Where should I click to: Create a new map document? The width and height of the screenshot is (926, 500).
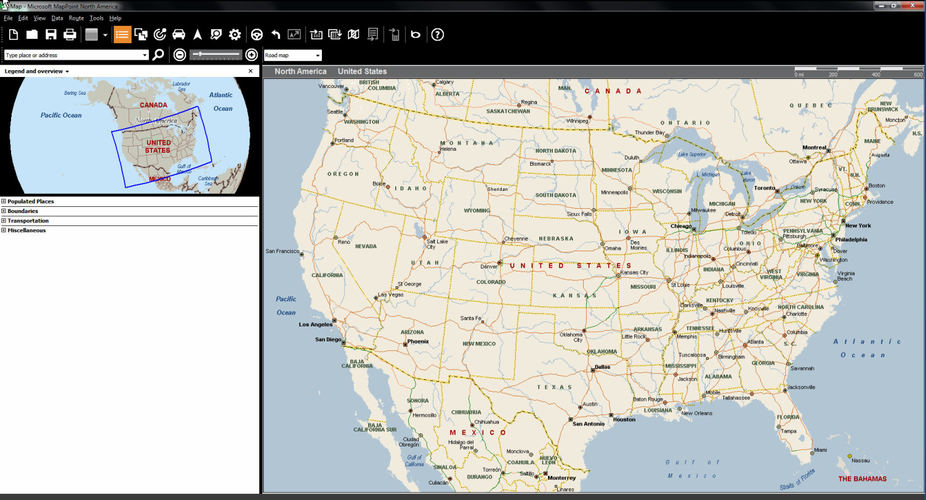point(13,35)
